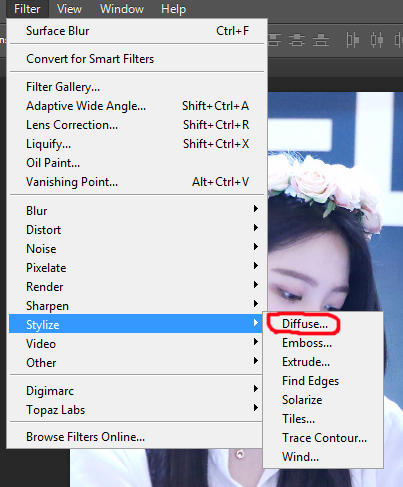Expand the Digimarc submenu arrow
This screenshot has height=487, width=403.
click(256, 389)
